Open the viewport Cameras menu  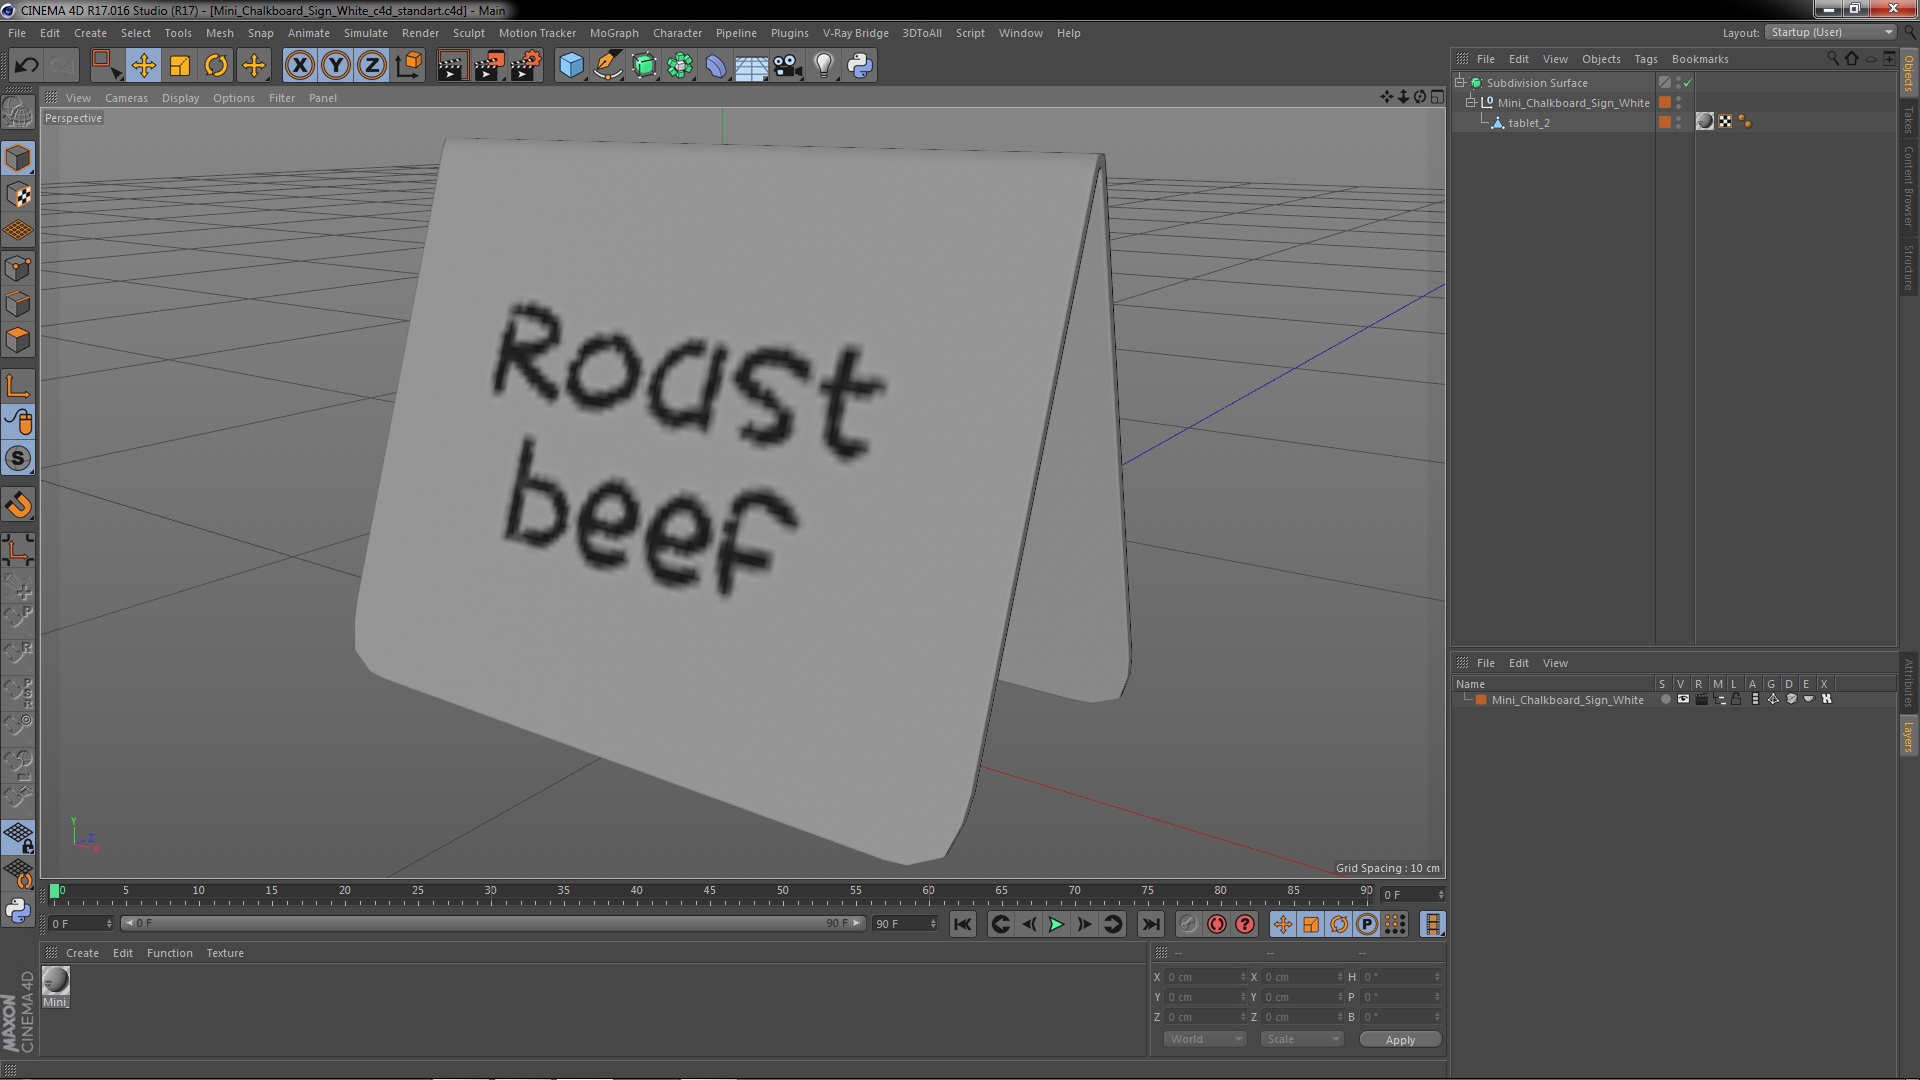point(126,98)
